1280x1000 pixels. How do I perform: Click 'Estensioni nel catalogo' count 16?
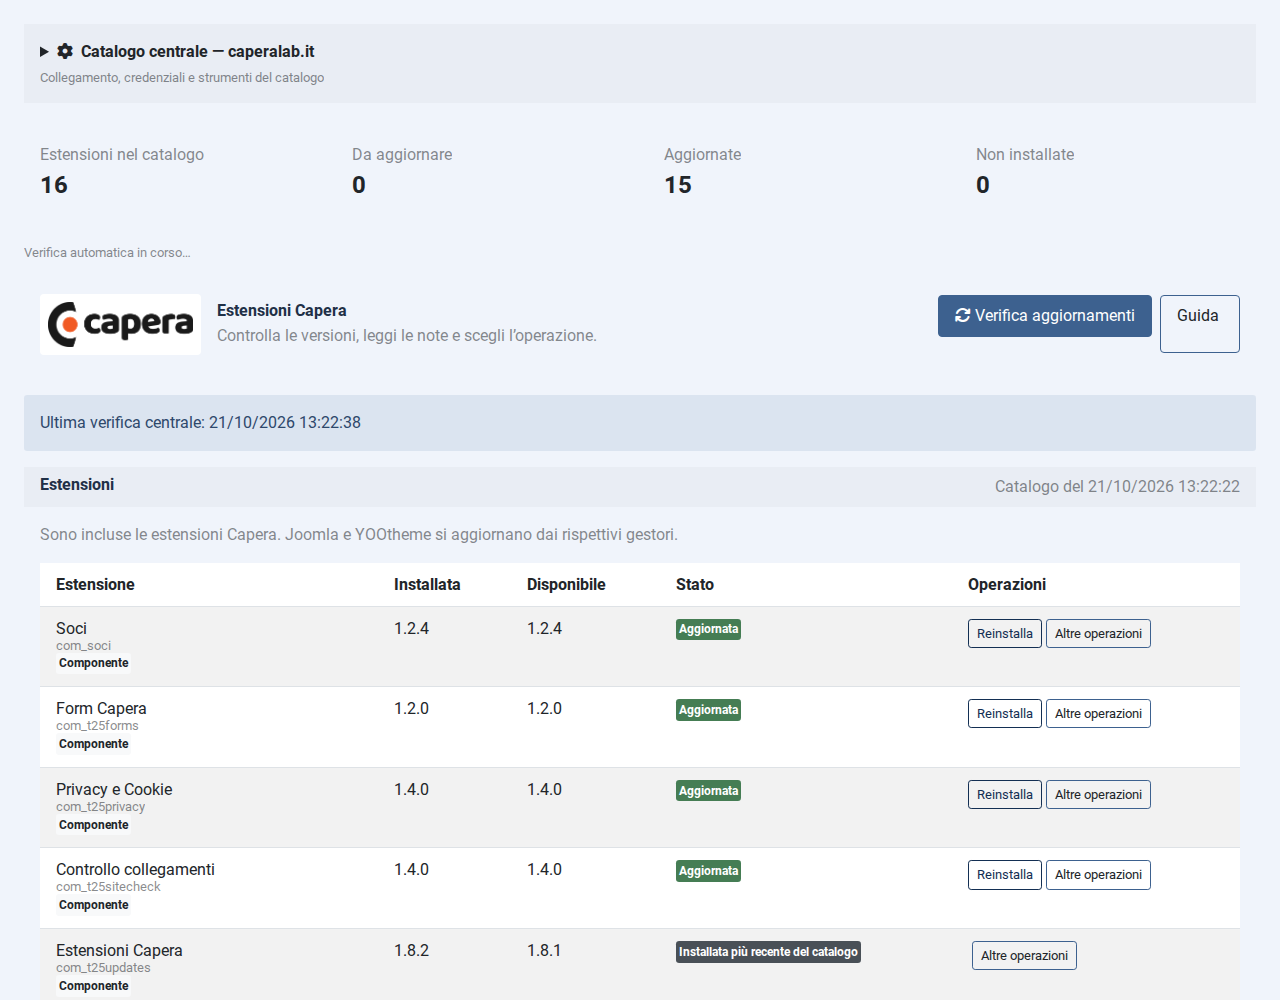point(54,185)
